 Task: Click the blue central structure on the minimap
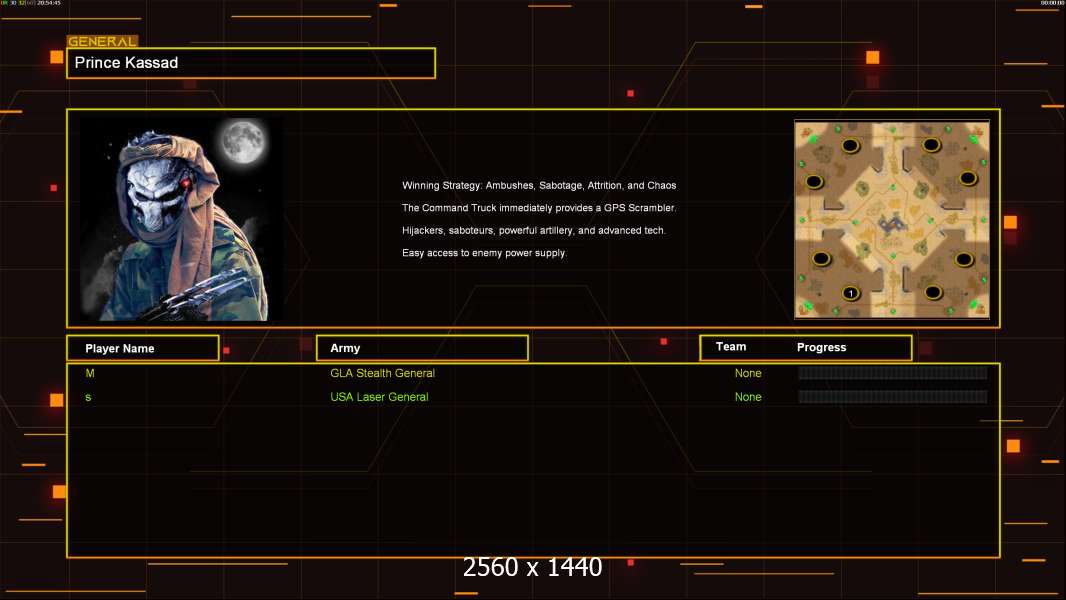tap(893, 219)
